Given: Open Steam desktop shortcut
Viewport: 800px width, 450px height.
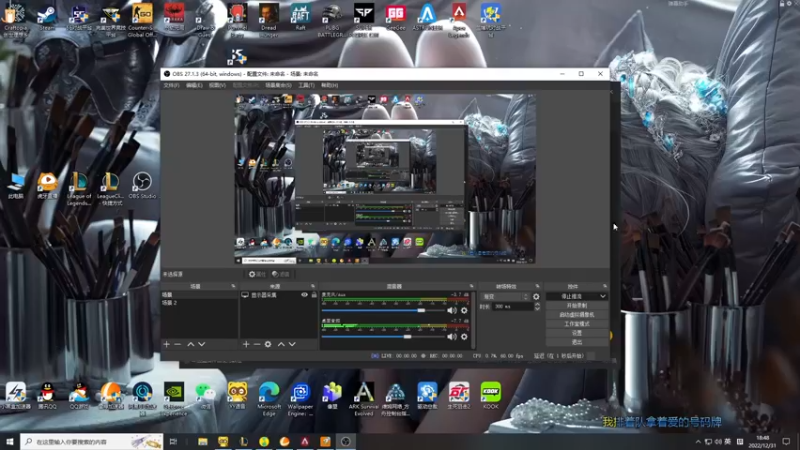Looking at the screenshot, I should pyautogui.click(x=46, y=17).
